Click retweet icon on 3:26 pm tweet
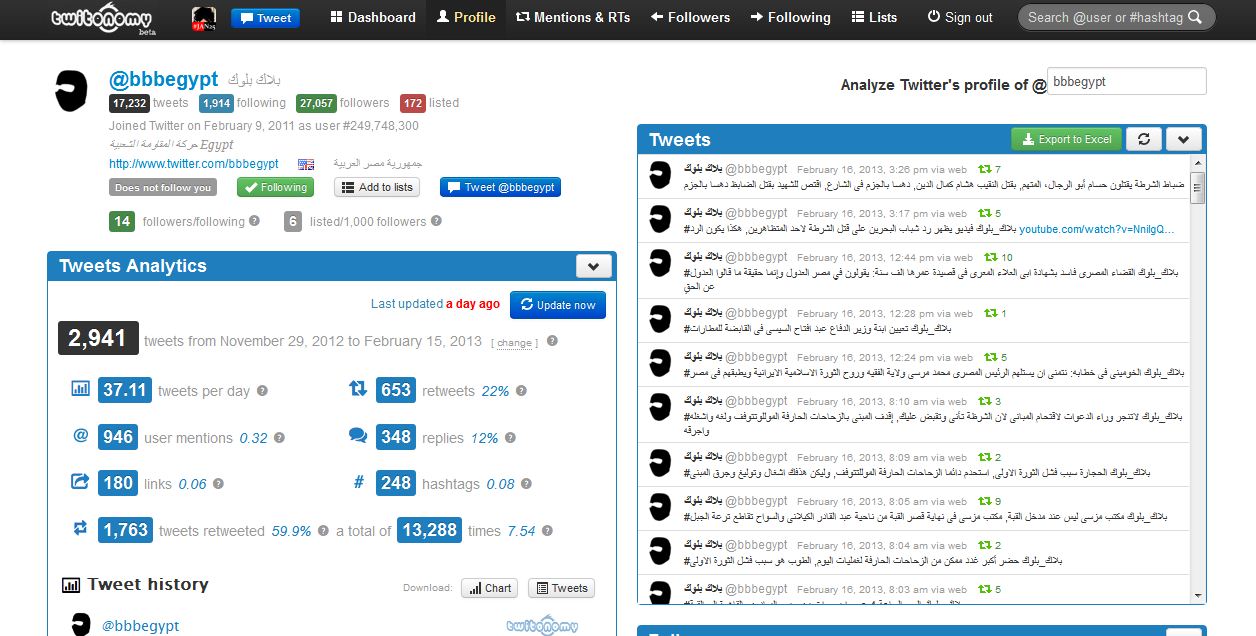This screenshot has height=636, width=1256. pos(984,169)
